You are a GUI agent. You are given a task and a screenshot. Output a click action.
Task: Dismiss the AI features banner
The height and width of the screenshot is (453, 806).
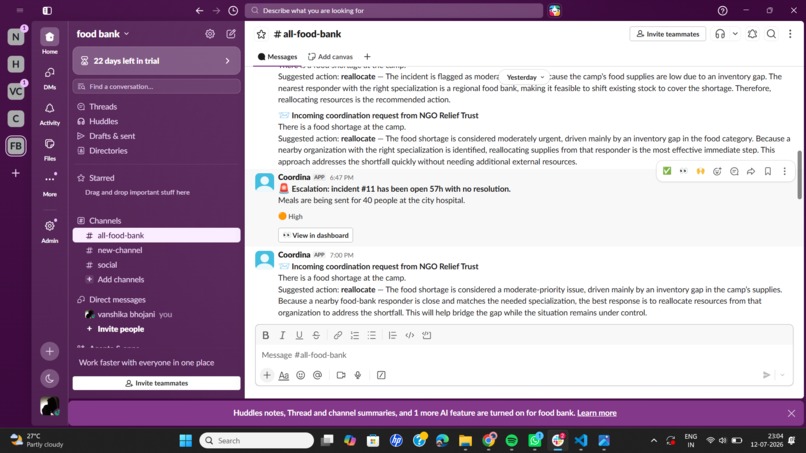(791, 413)
